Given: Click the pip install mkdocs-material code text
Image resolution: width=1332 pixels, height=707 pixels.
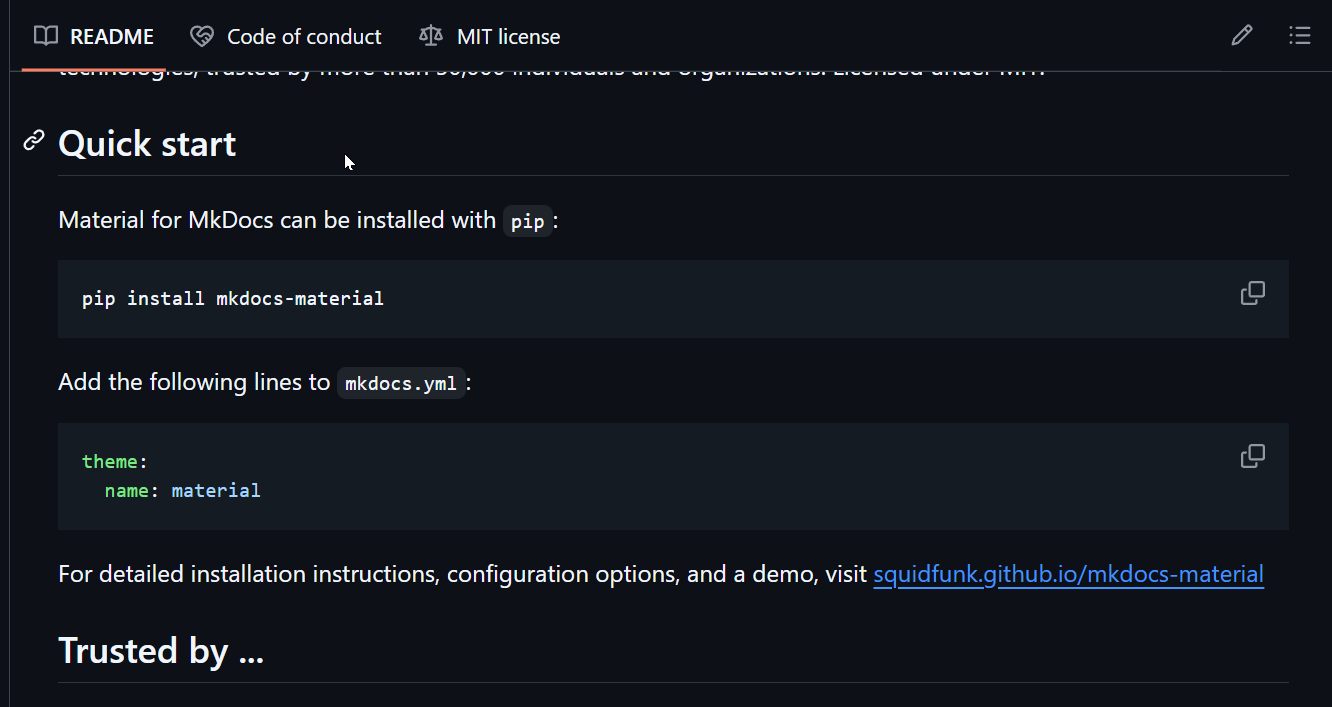Looking at the screenshot, I should (x=233, y=298).
